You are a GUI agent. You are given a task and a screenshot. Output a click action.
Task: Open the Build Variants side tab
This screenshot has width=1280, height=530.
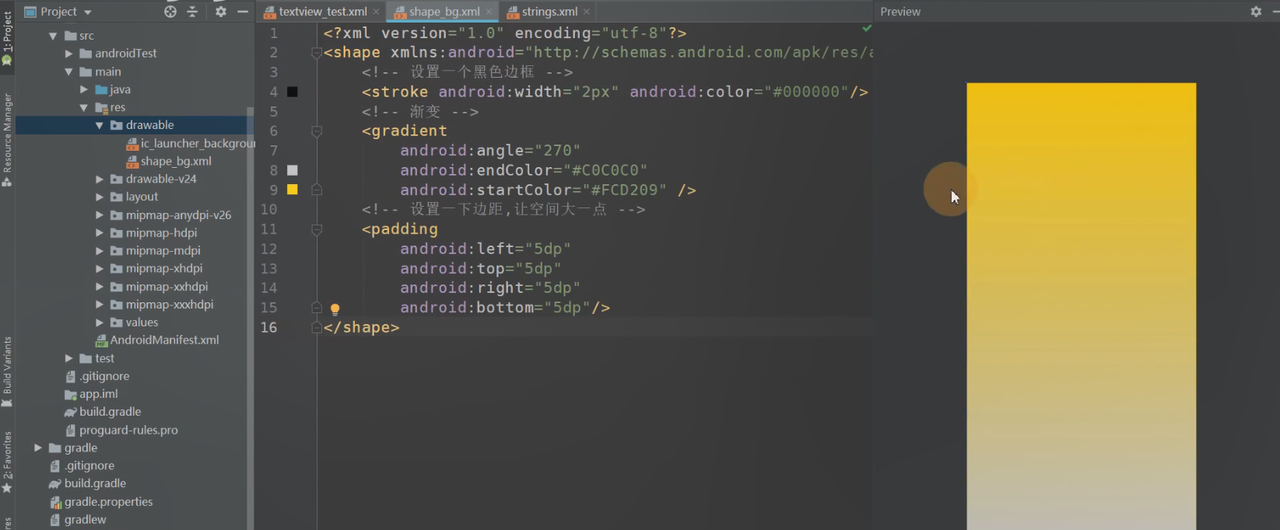click(x=7, y=372)
